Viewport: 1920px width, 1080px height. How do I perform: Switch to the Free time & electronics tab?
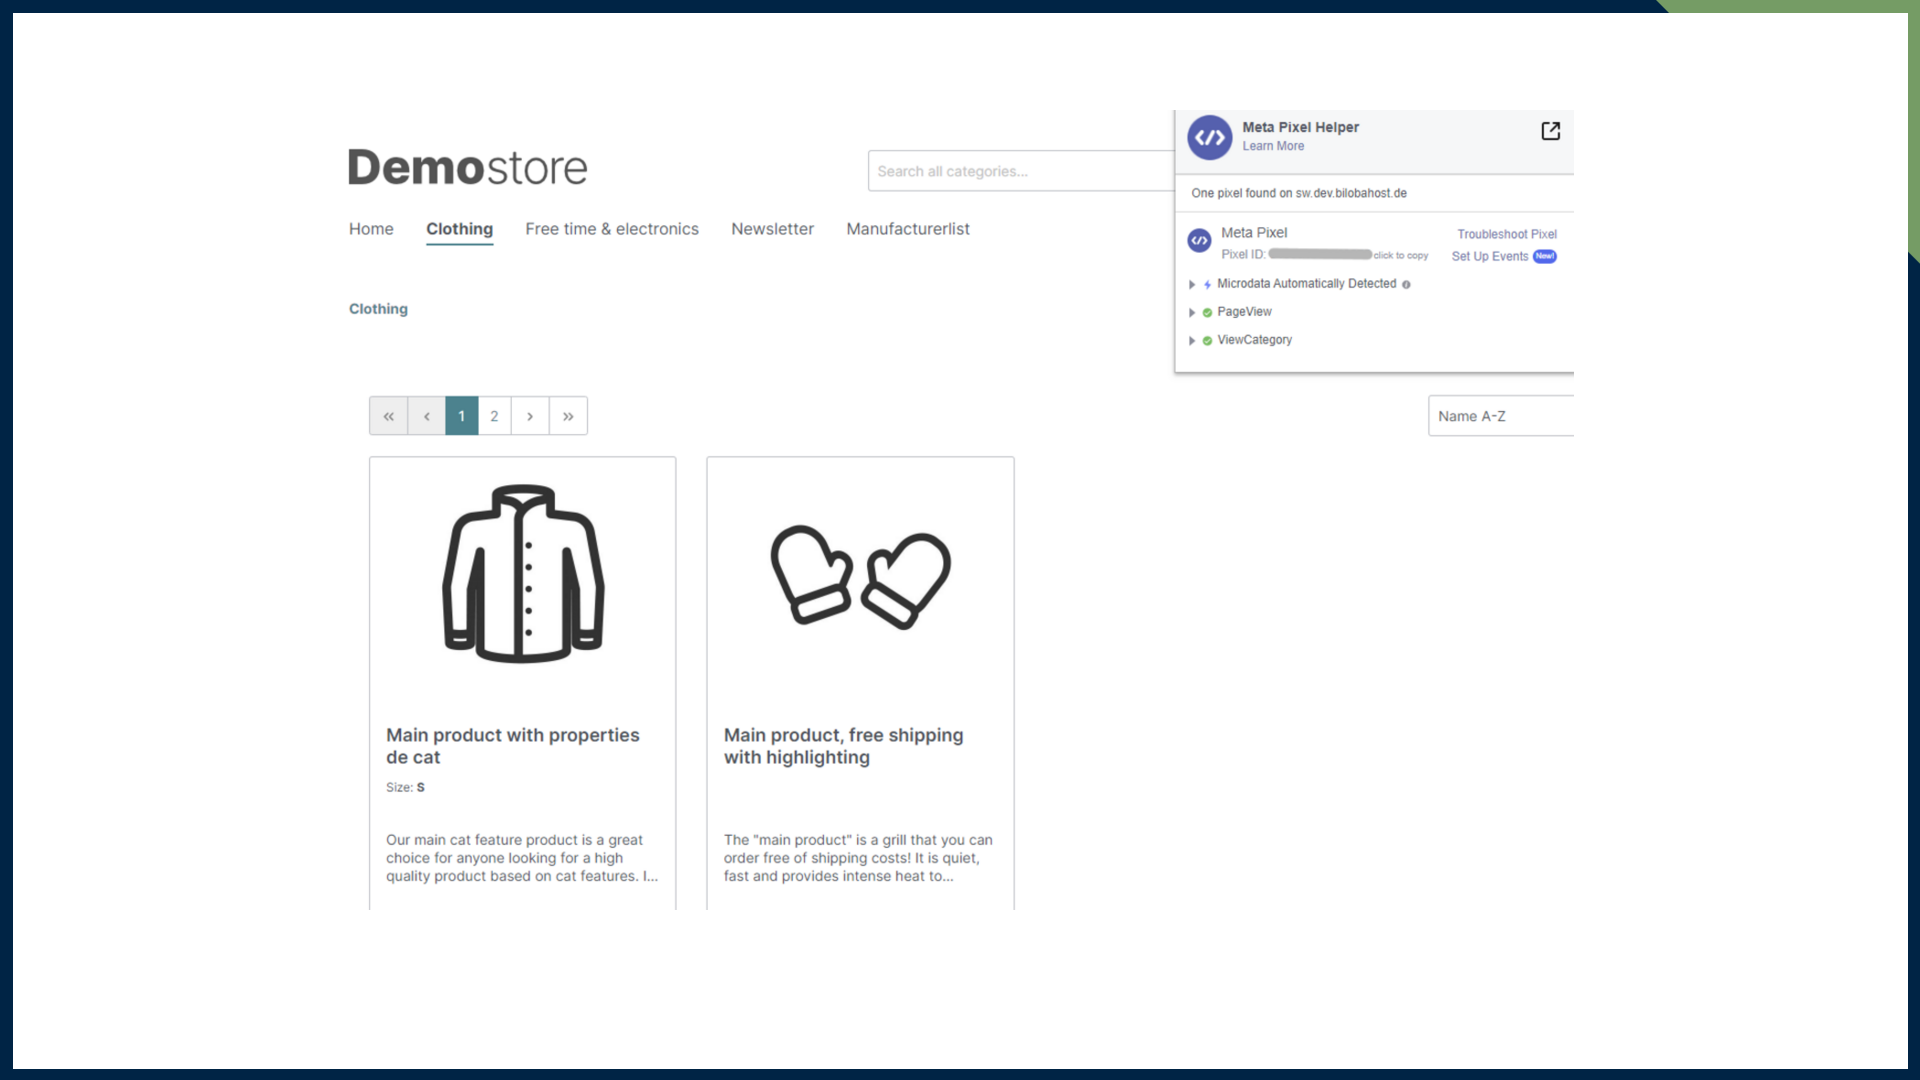coord(612,229)
